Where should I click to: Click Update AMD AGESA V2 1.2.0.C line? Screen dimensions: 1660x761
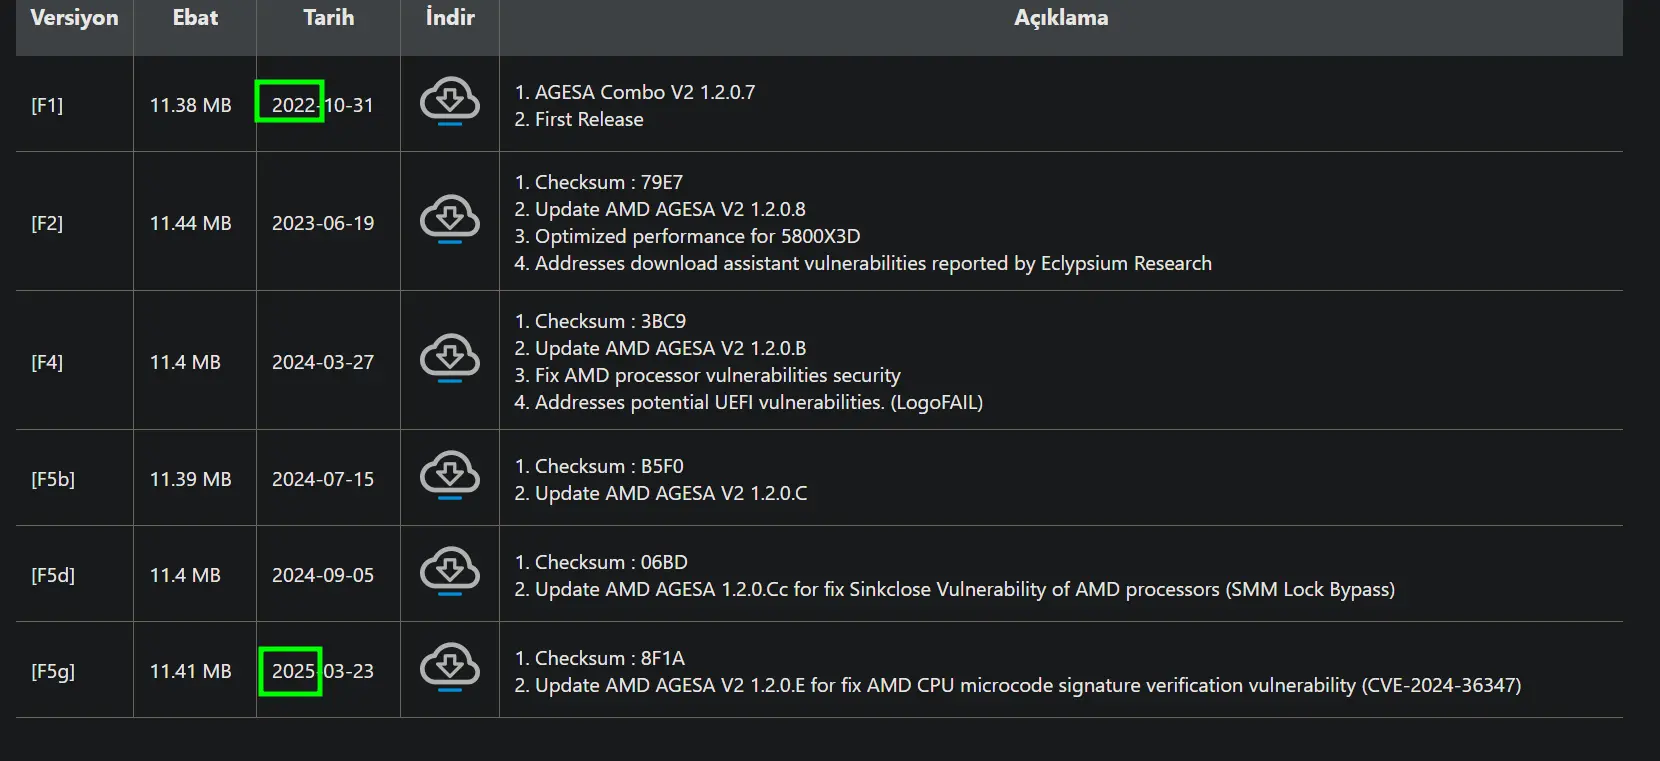coord(661,493)
